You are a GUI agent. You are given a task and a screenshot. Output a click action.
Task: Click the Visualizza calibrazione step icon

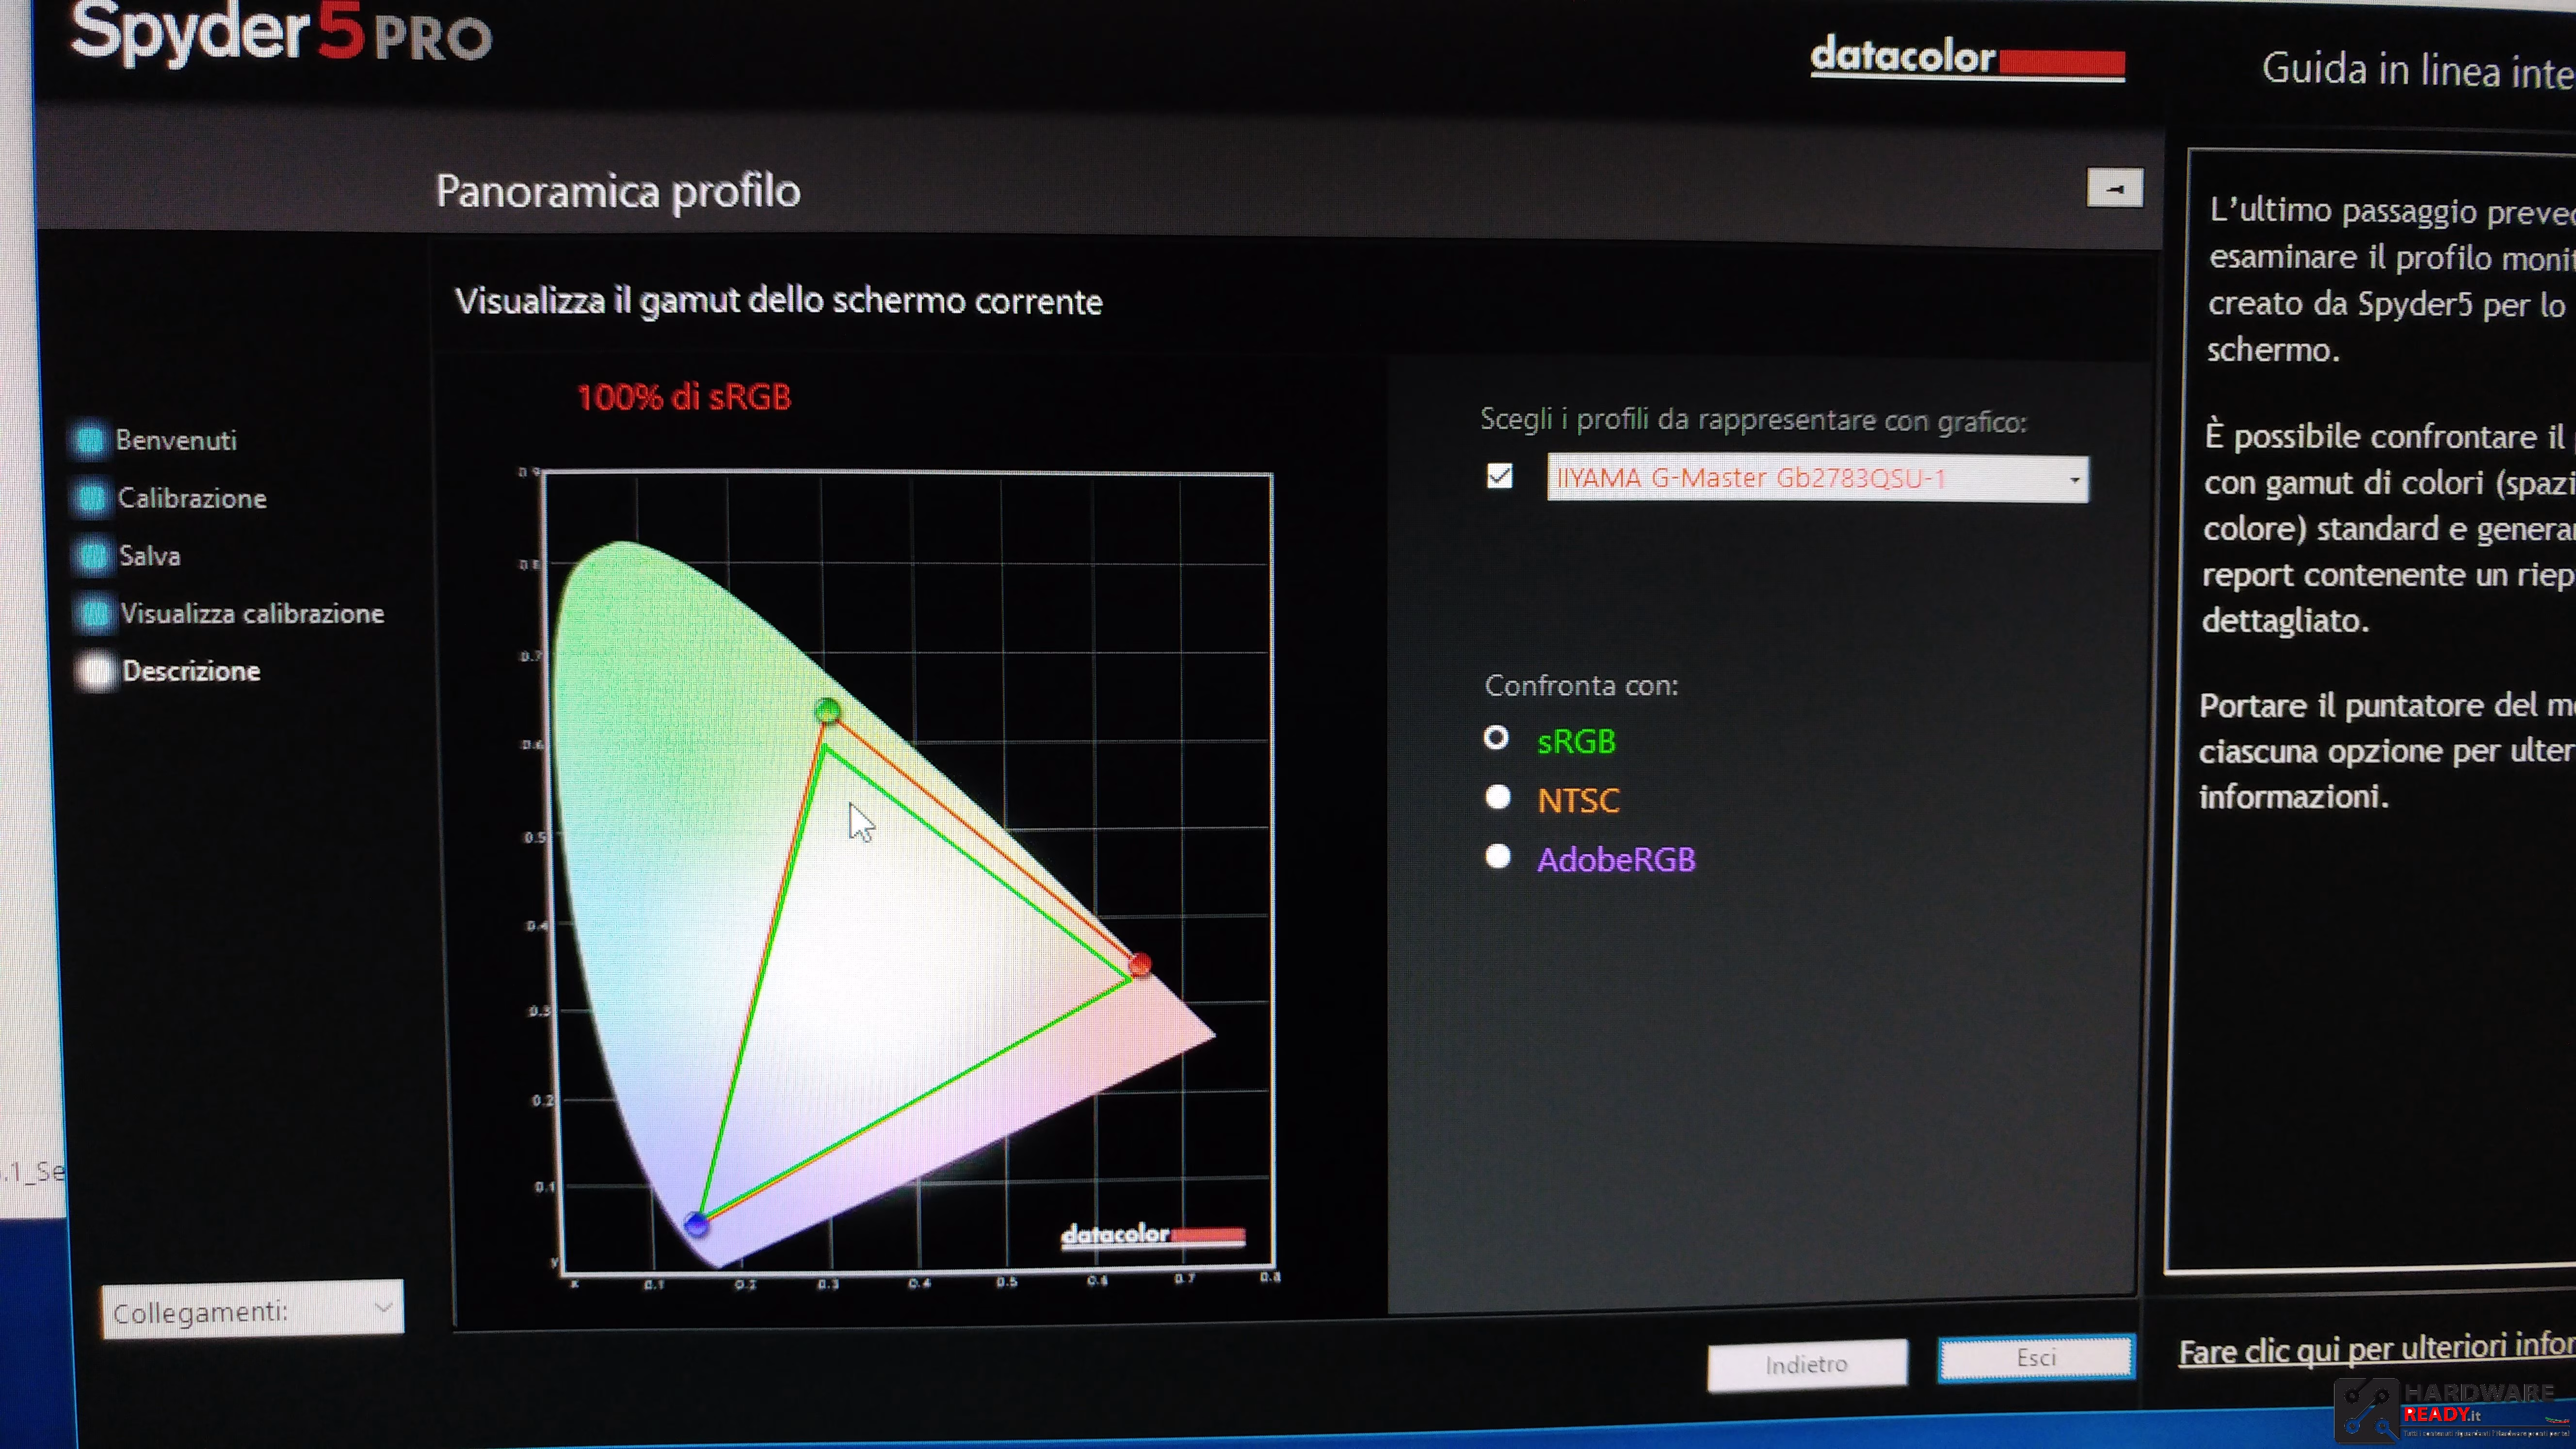point(95,613)
